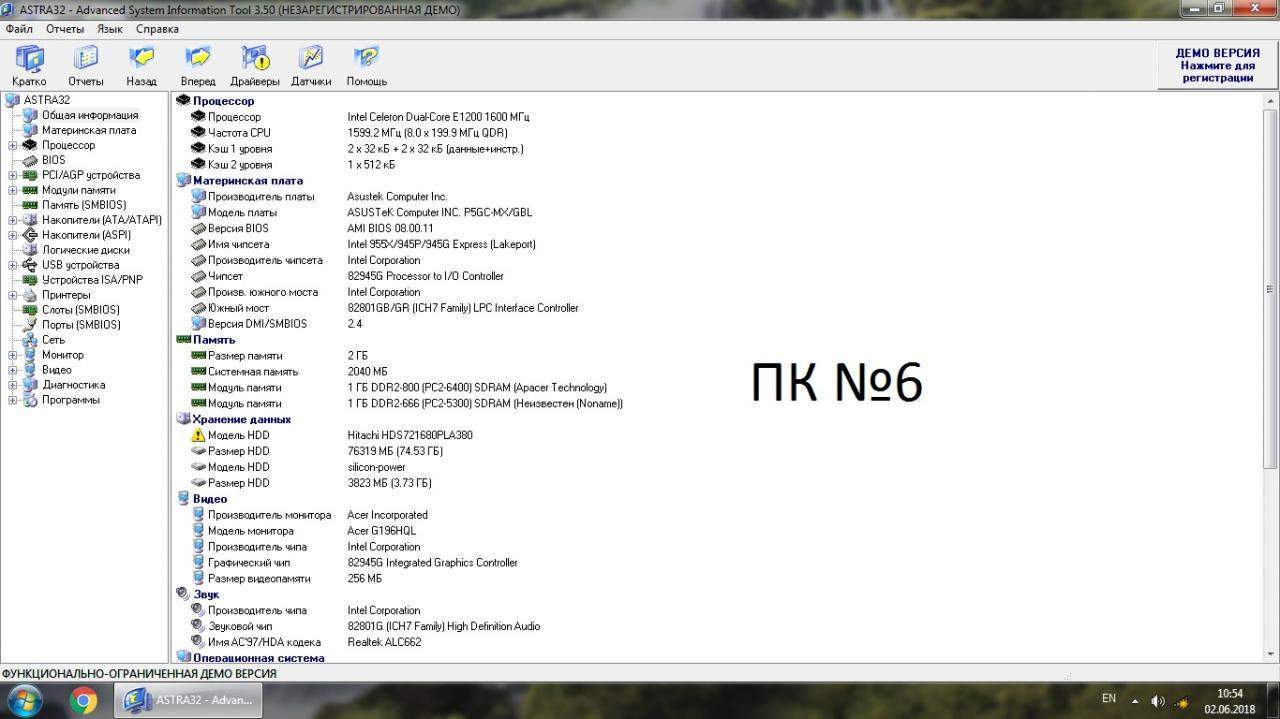Select Общая информация in the tree
This screenshot has height=719, width=1280.
90,115
